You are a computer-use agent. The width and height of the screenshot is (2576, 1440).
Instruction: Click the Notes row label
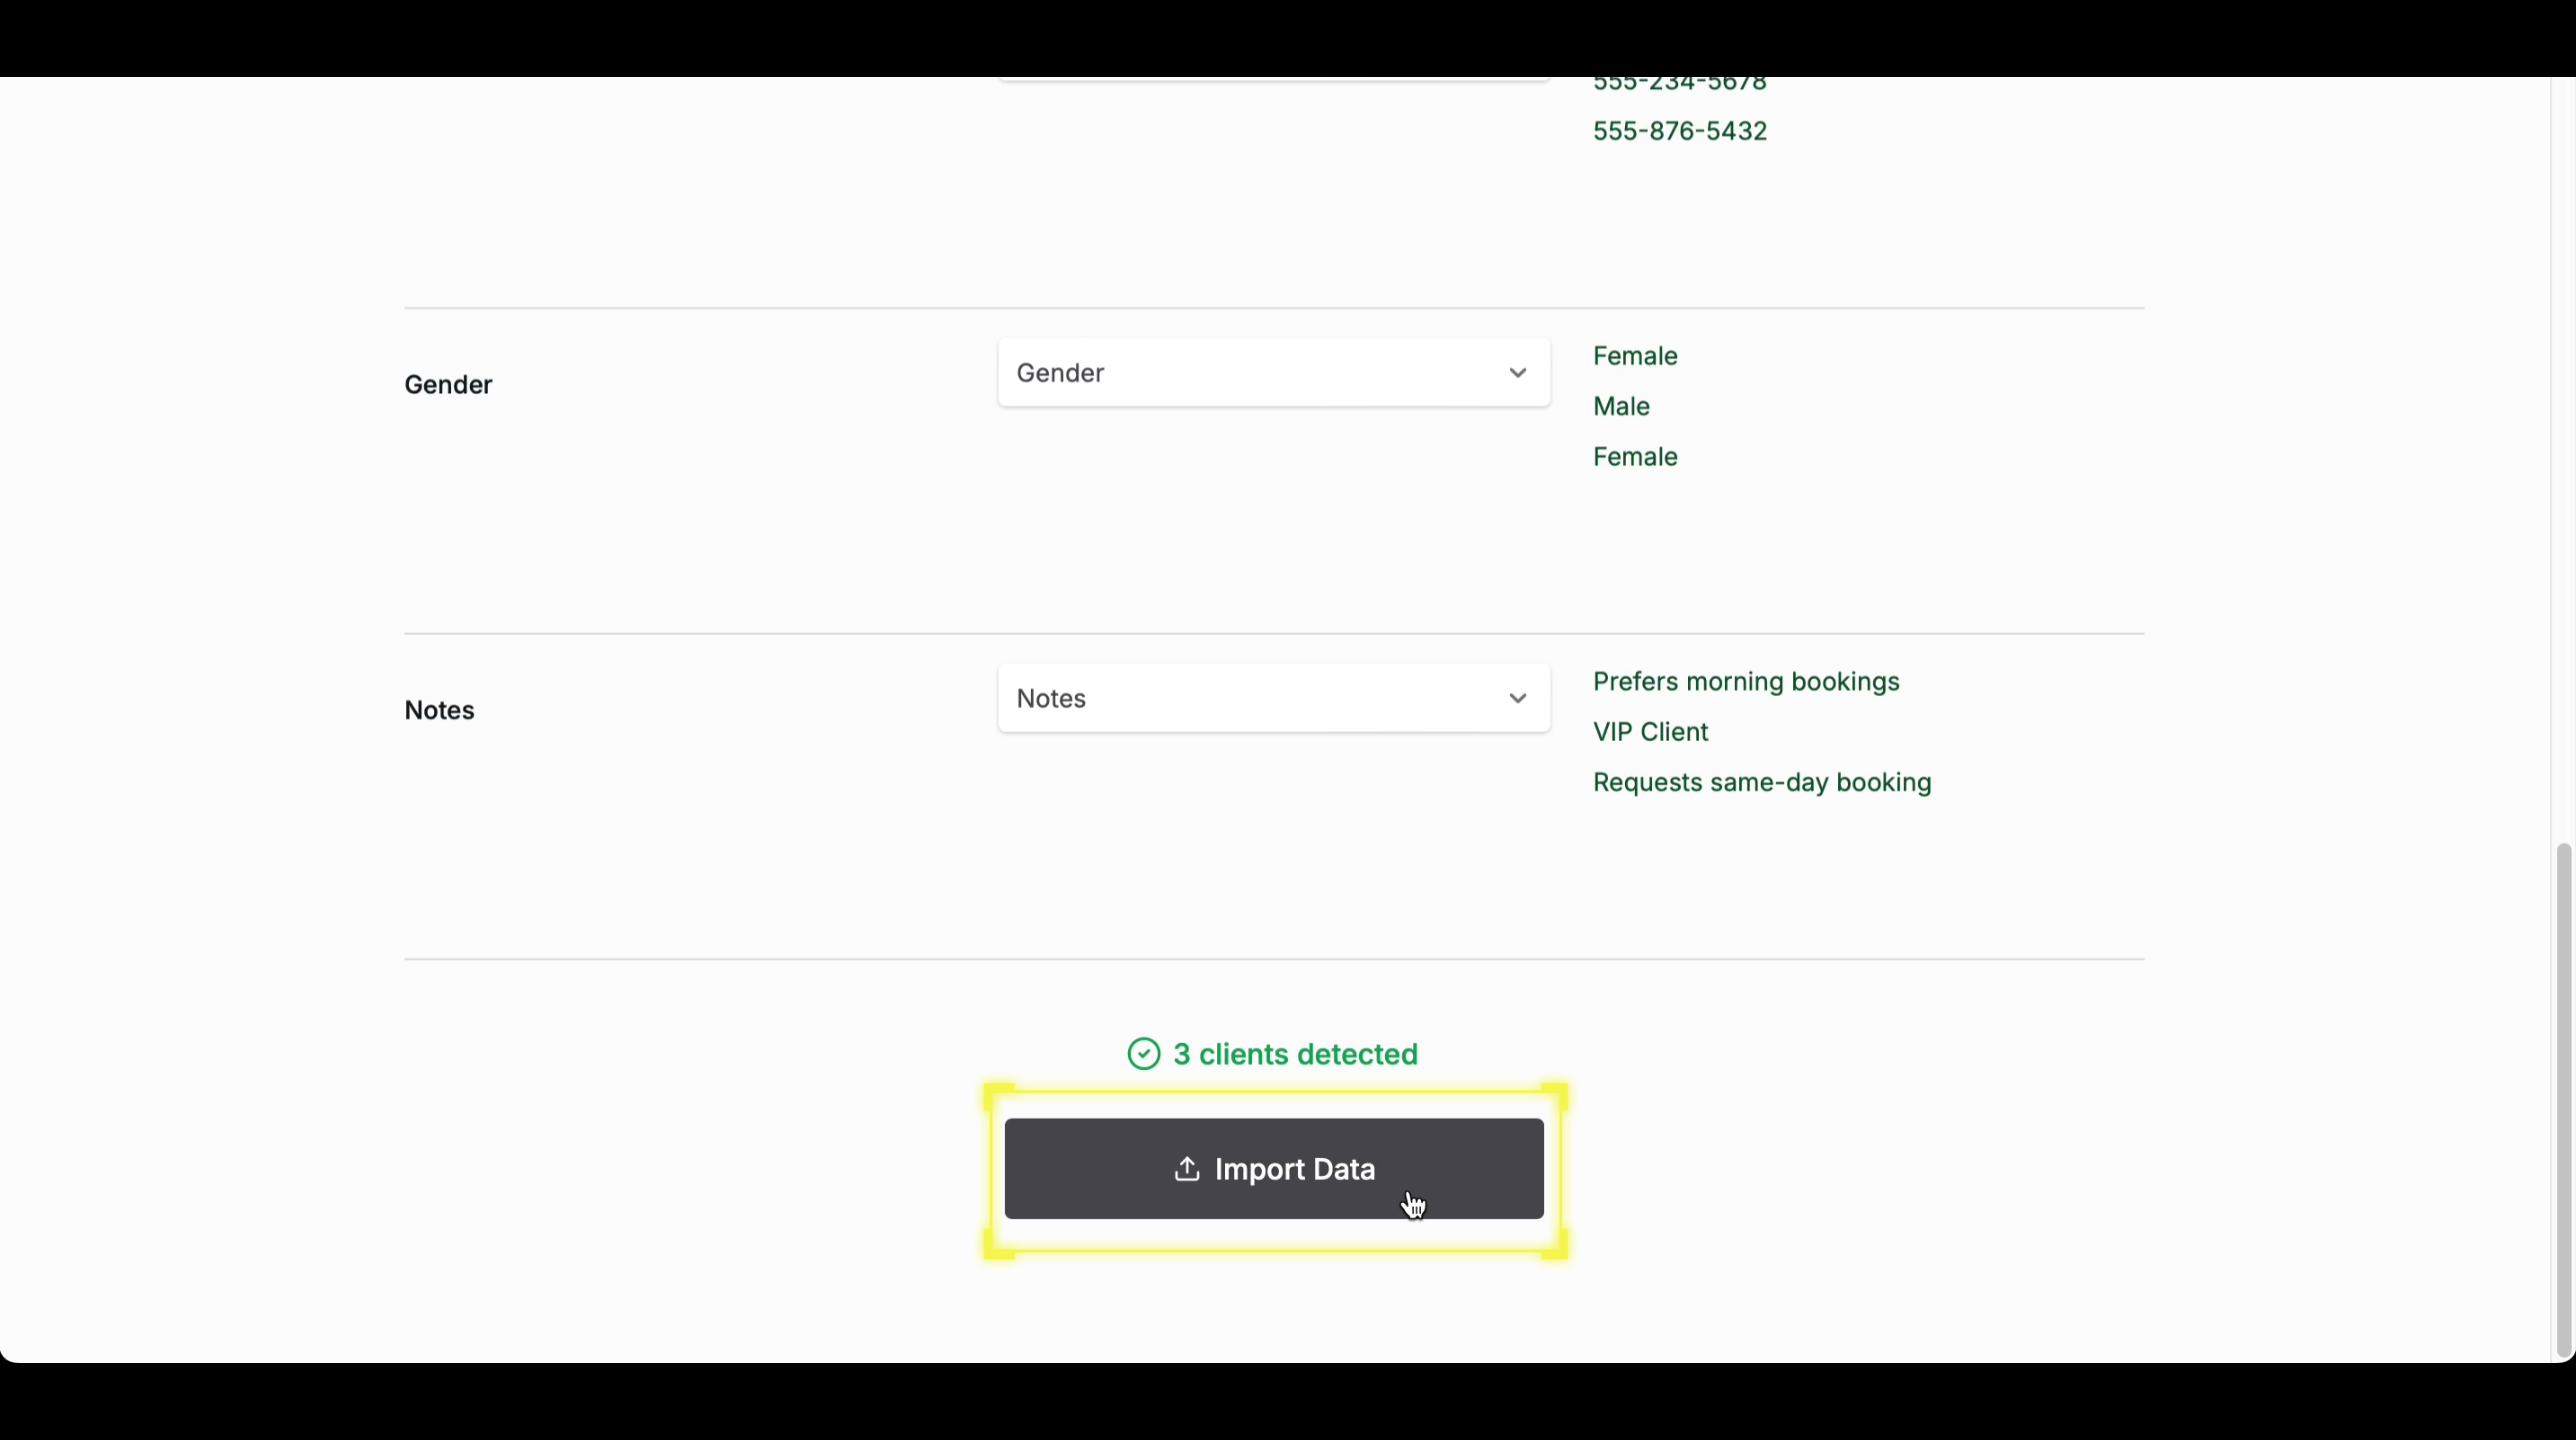pyautogui.click(x=438, y=709)
